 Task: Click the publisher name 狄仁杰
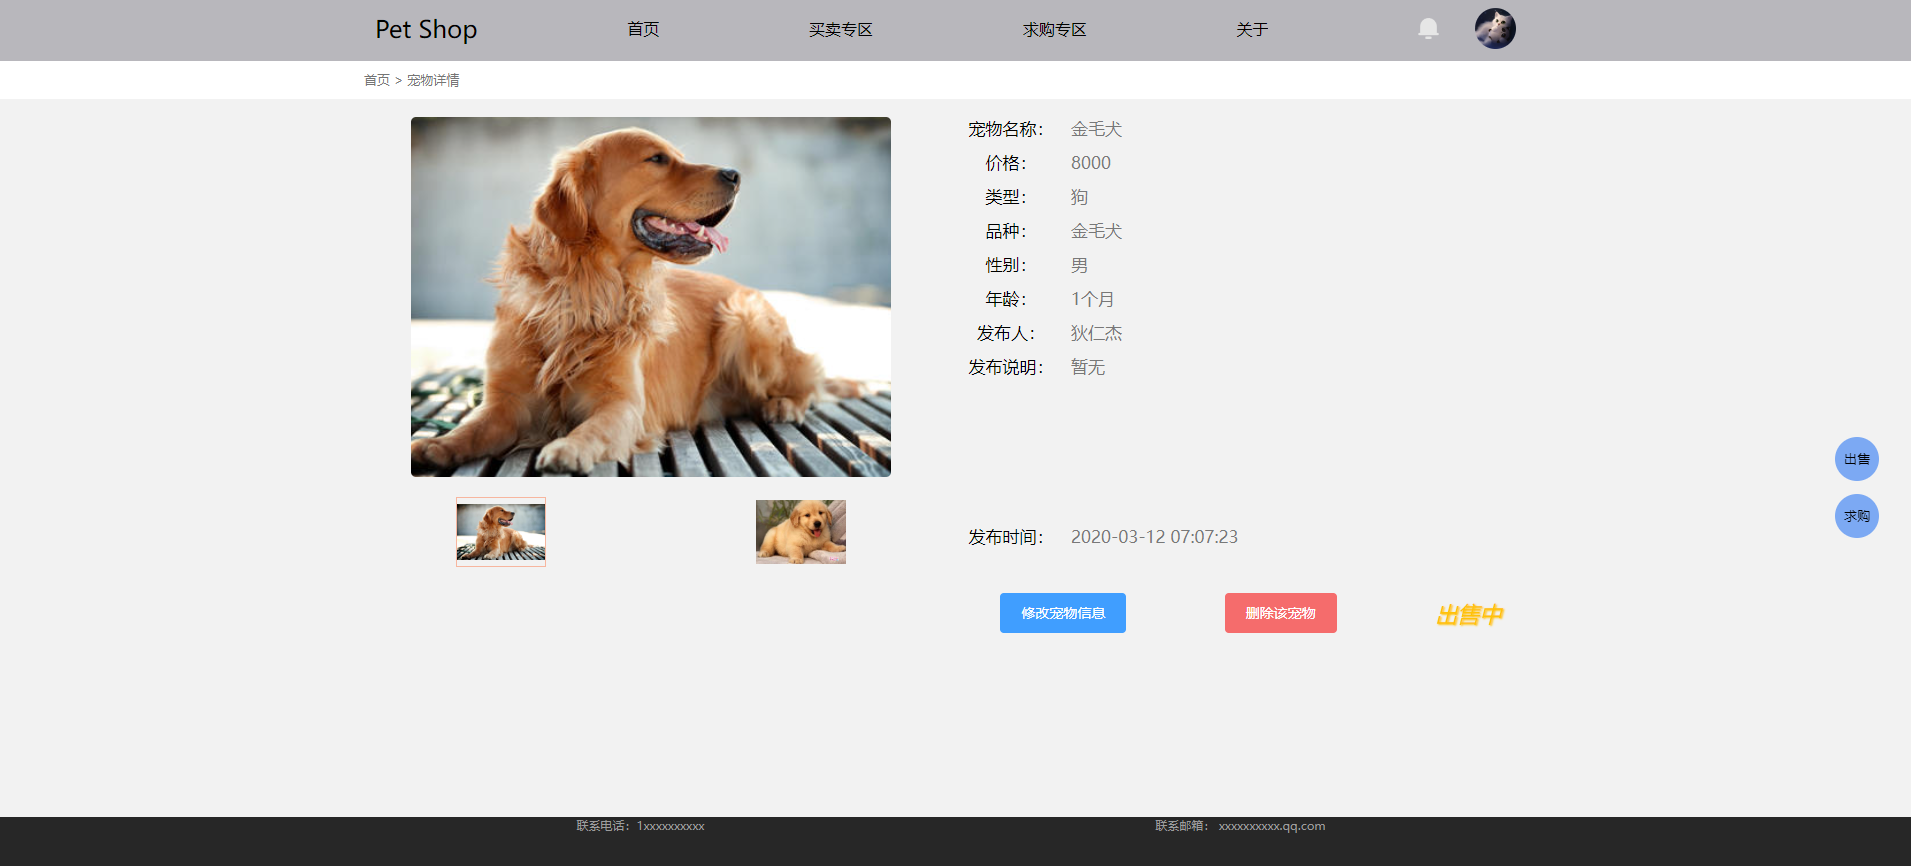click(x=1096, y=333)
